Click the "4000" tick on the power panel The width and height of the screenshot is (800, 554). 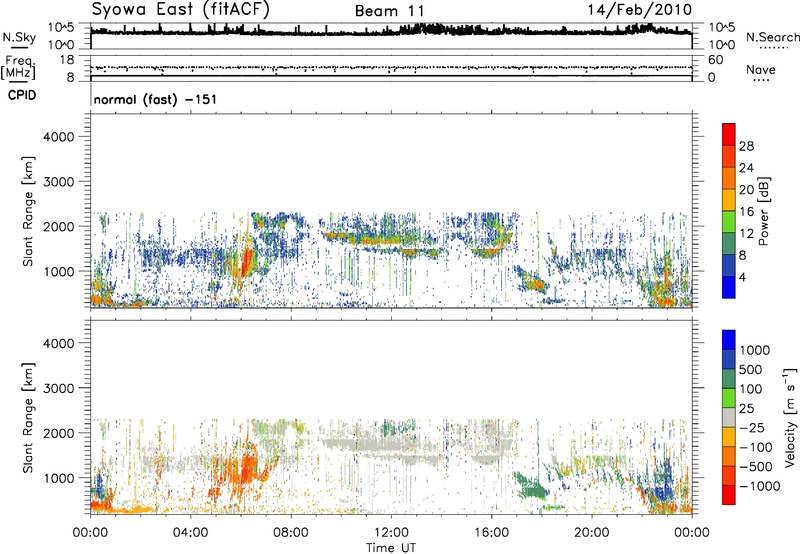(58, 137)
